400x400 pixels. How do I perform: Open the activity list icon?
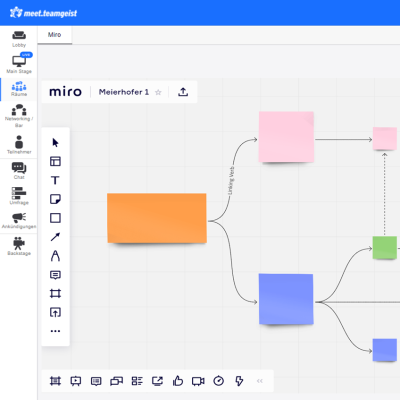(137, 381)
